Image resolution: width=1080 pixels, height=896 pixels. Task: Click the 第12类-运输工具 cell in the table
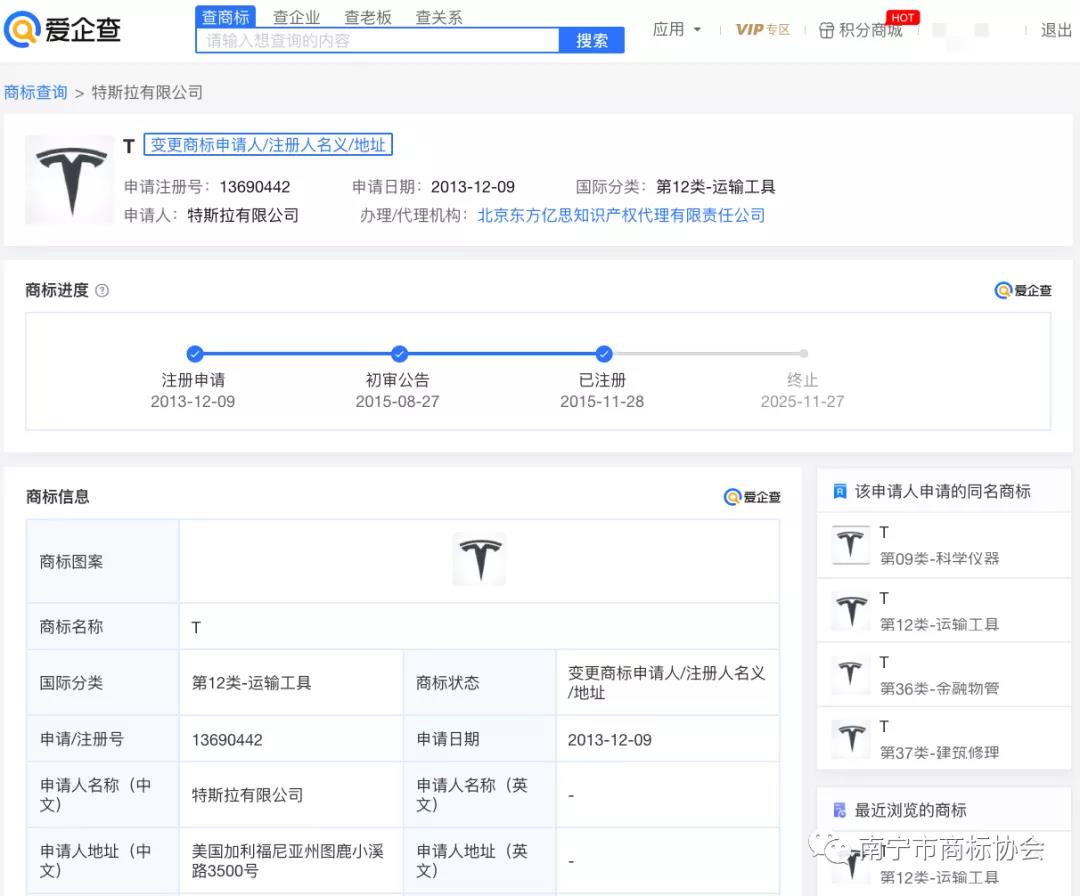click(x=291, y=683)
